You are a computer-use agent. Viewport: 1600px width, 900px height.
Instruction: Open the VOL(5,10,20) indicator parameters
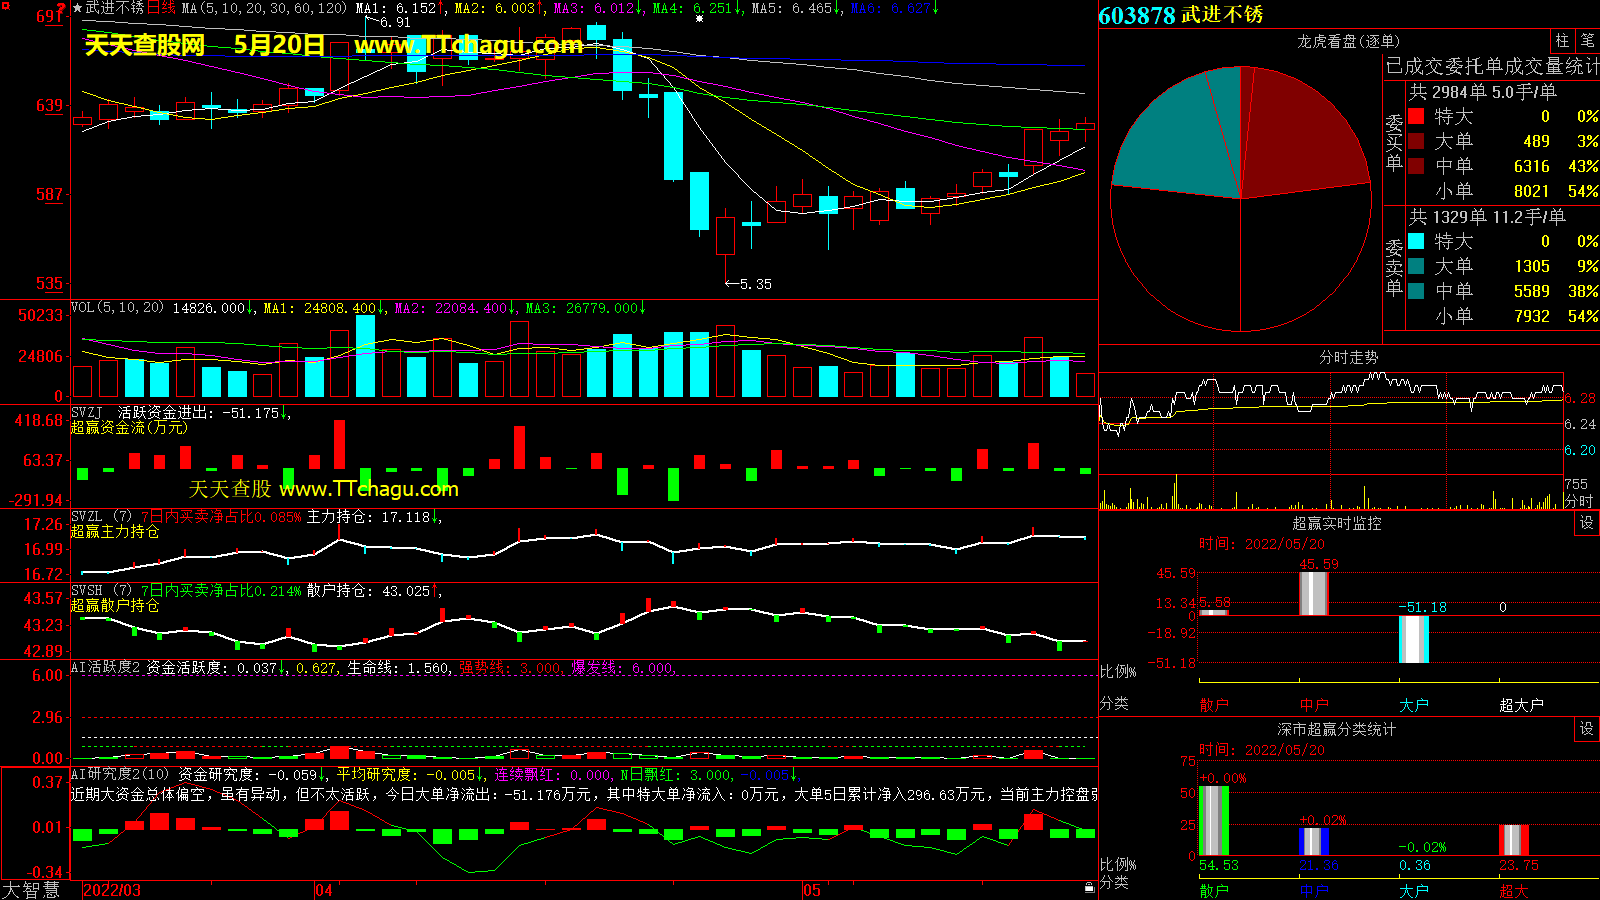click(x=117, y=308)
